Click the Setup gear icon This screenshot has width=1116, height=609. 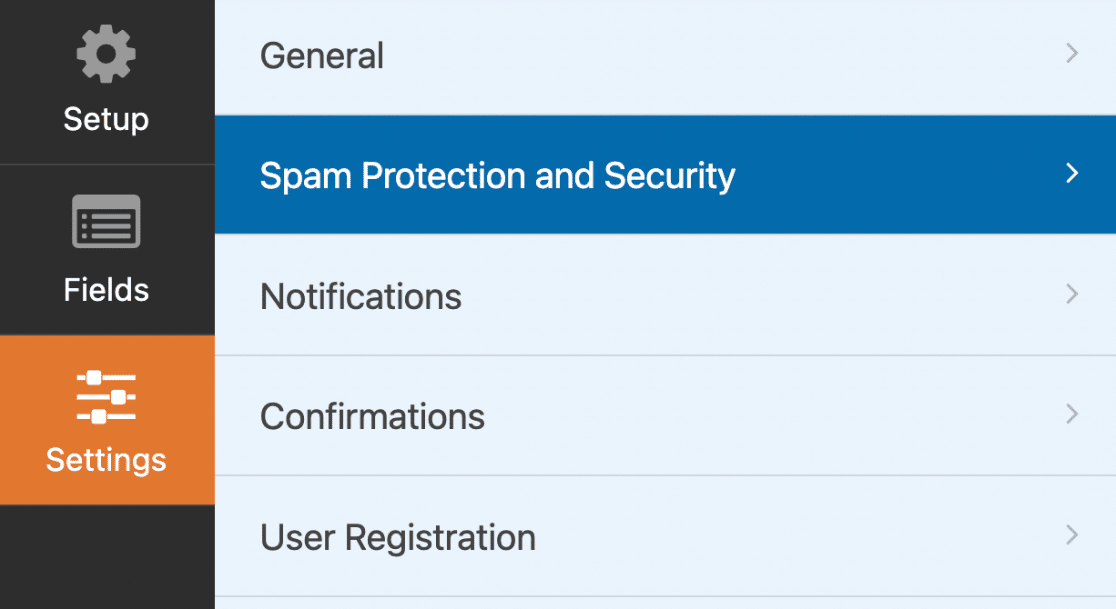click(106, 54)
